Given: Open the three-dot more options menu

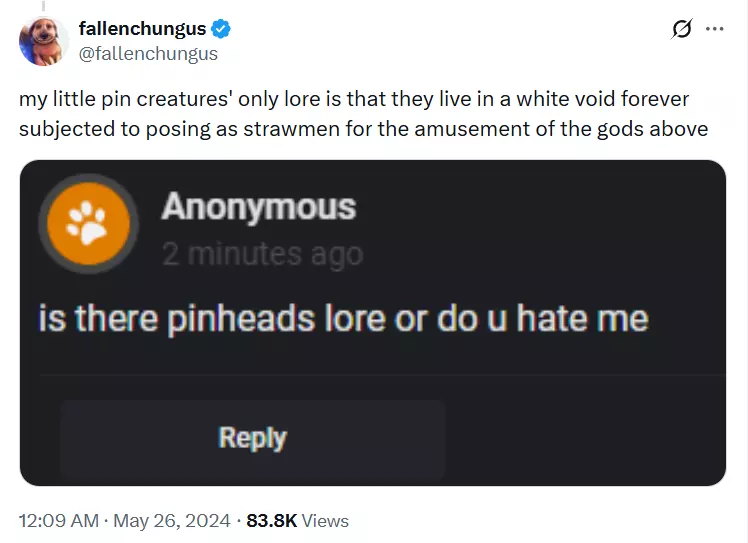Looking at the screenshot, I should click(x=714, y=29).
